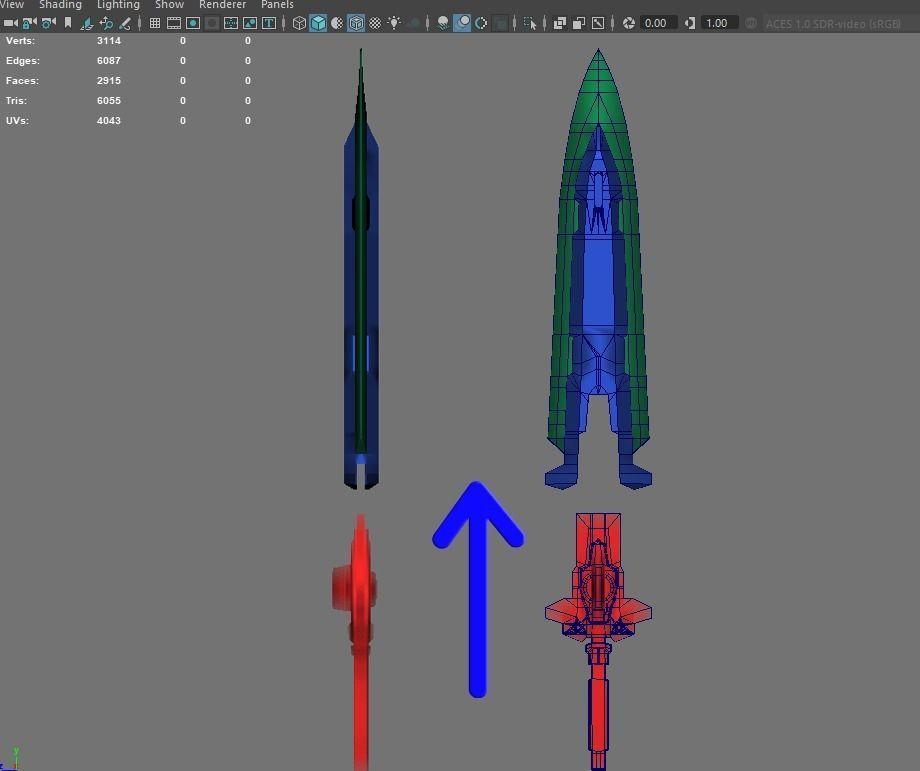Toggle Wireframe on Shaded icon
This screenshot has width=920, height=771.
[356, 23]
